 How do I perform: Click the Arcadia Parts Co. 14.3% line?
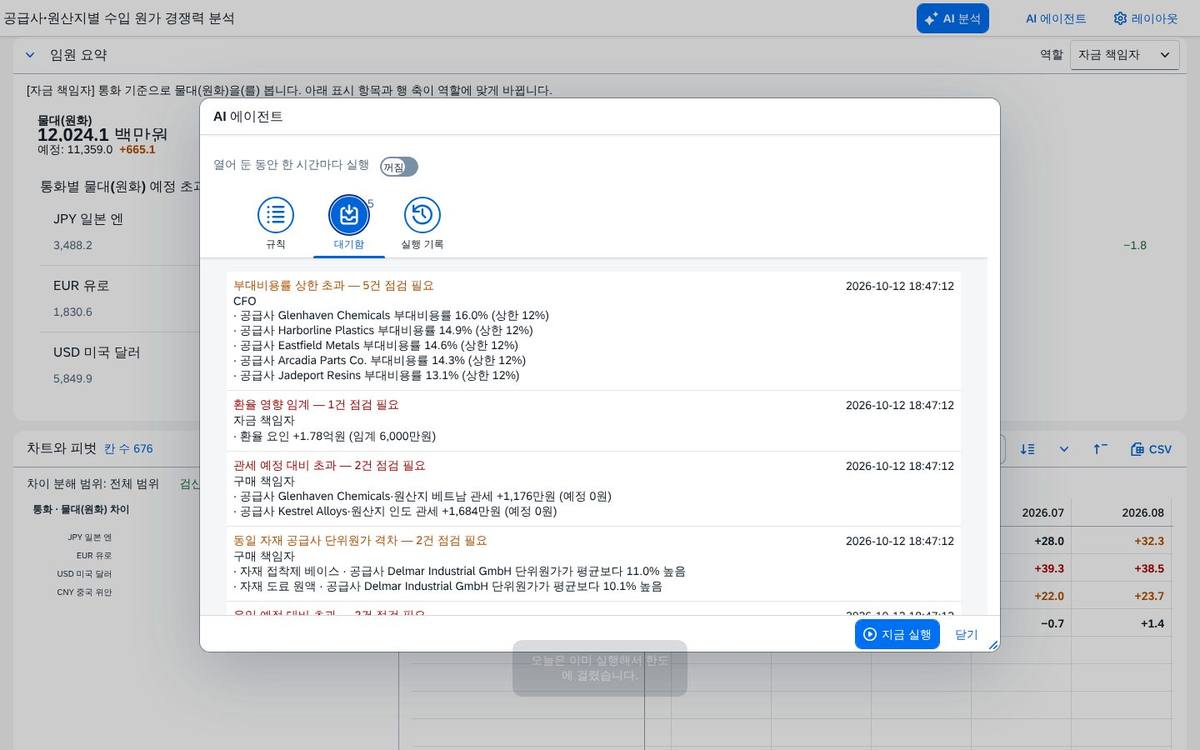380,360
